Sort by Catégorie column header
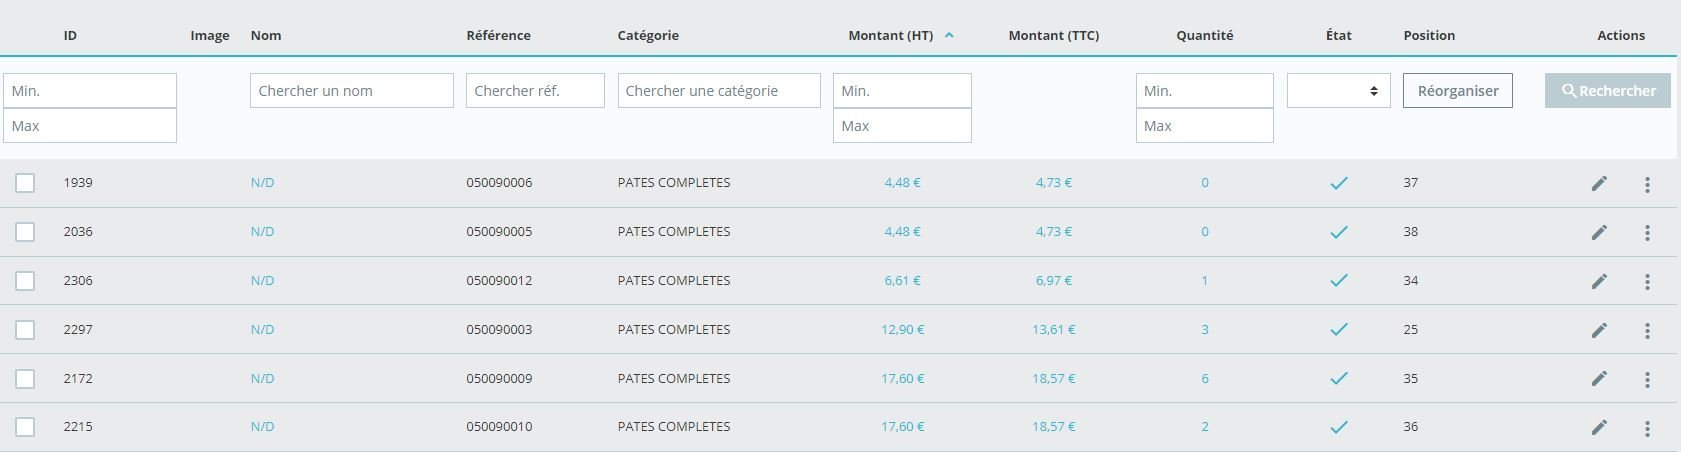 (648, 35)
